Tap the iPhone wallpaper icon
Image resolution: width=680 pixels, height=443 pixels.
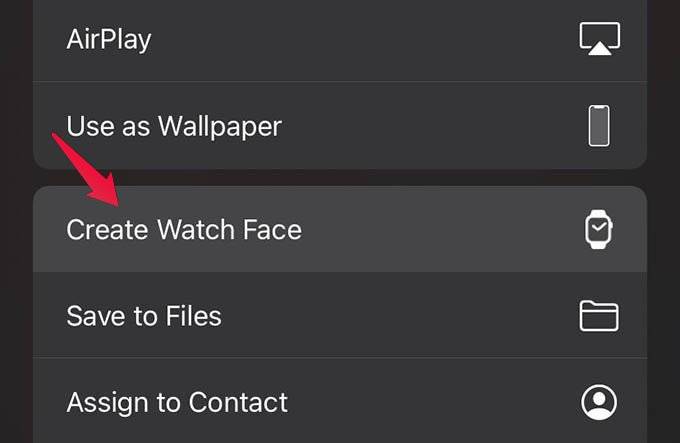coord(599,127)
